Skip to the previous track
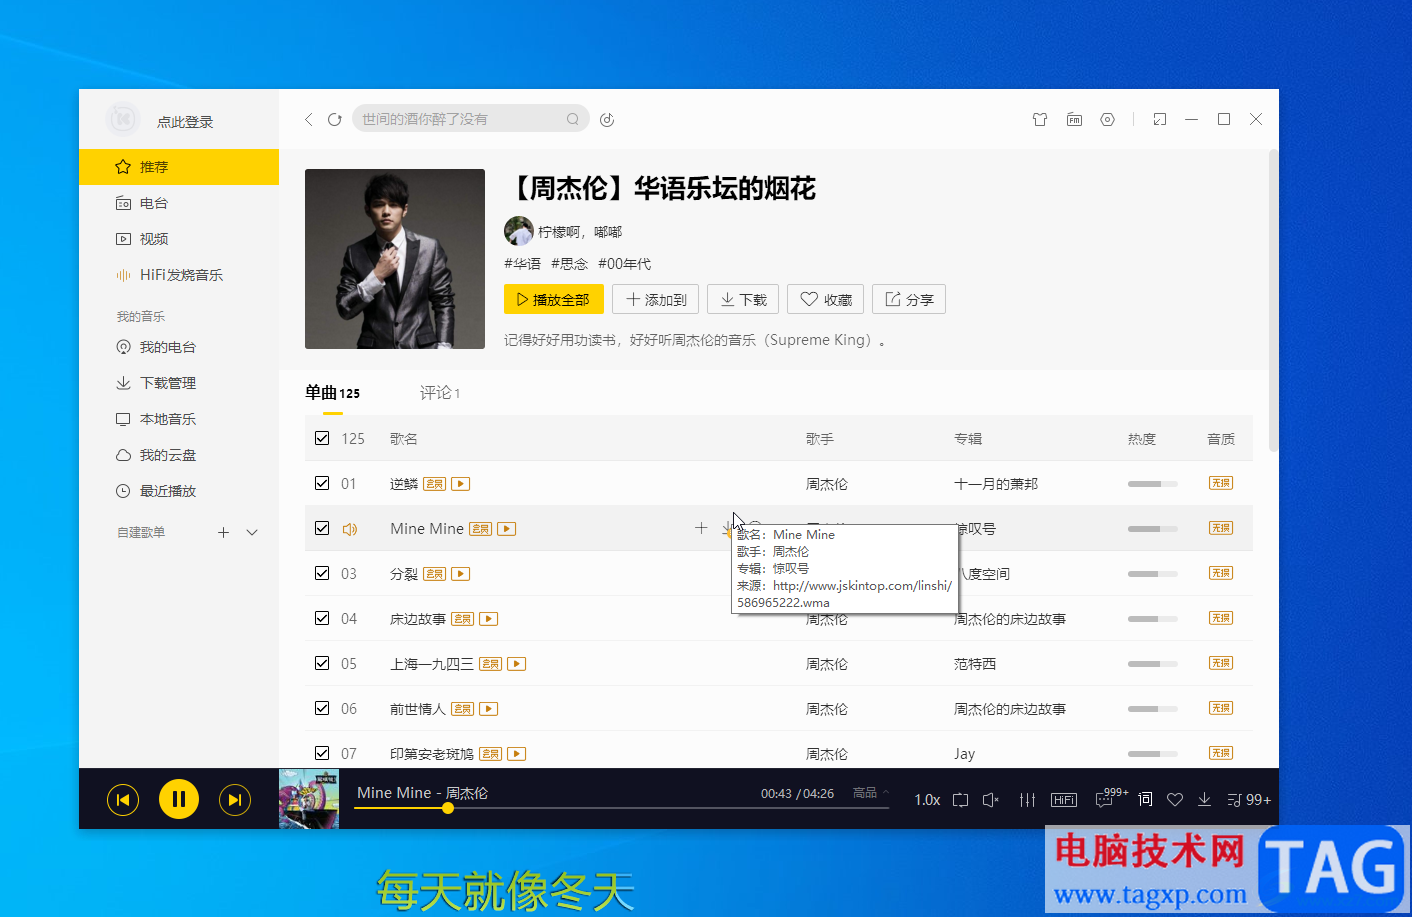The image size is (1412, 917). tap(123, 799)
